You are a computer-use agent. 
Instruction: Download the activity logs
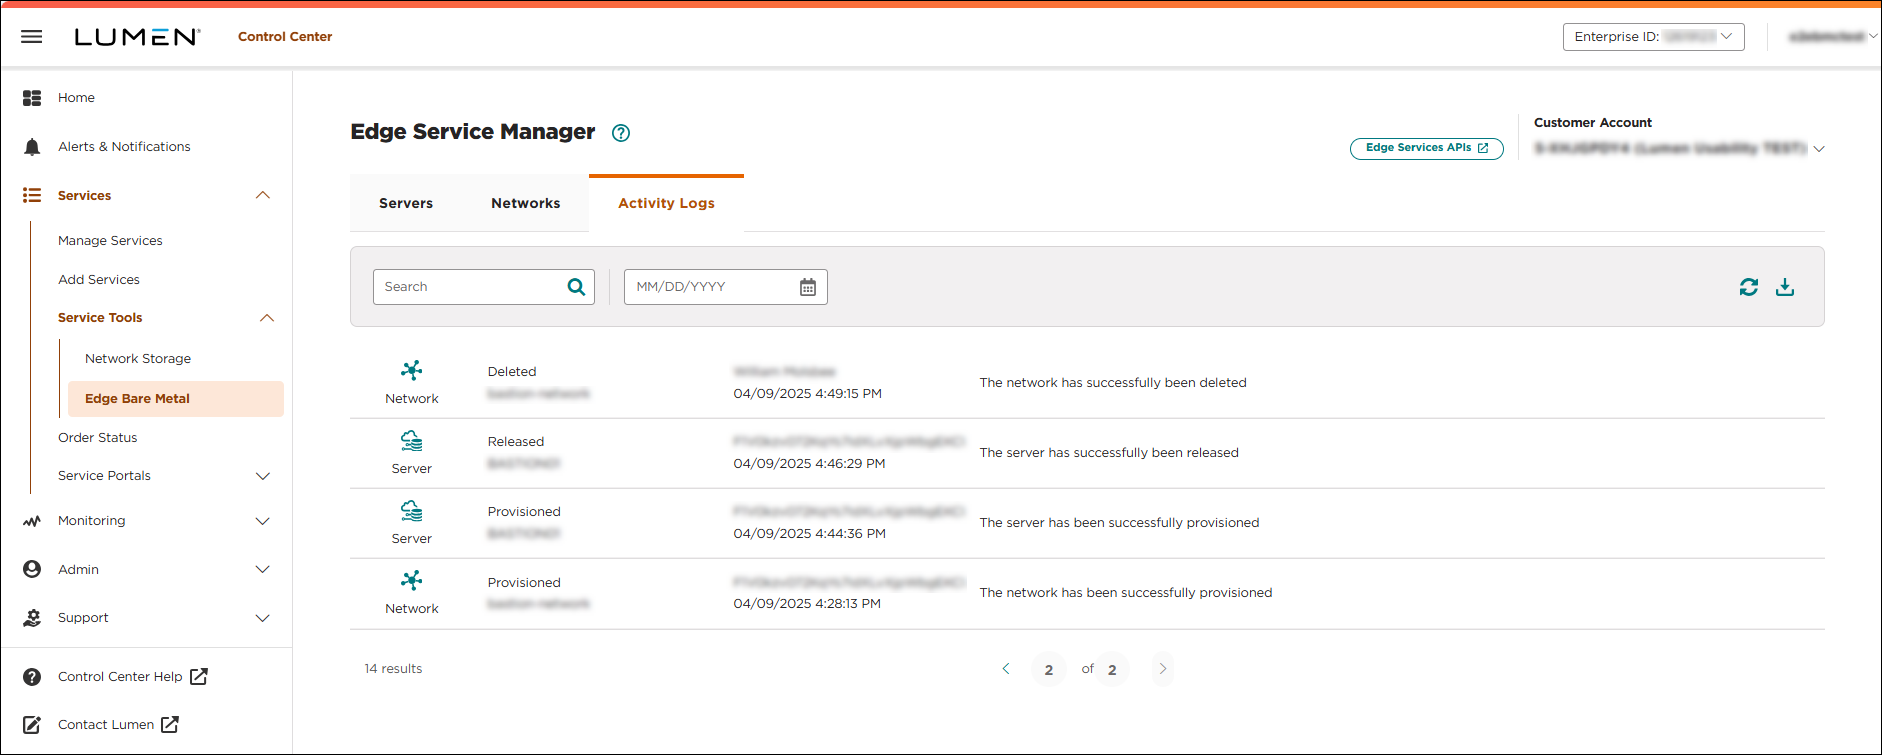pyautogui.click(x=1785, y=287)
